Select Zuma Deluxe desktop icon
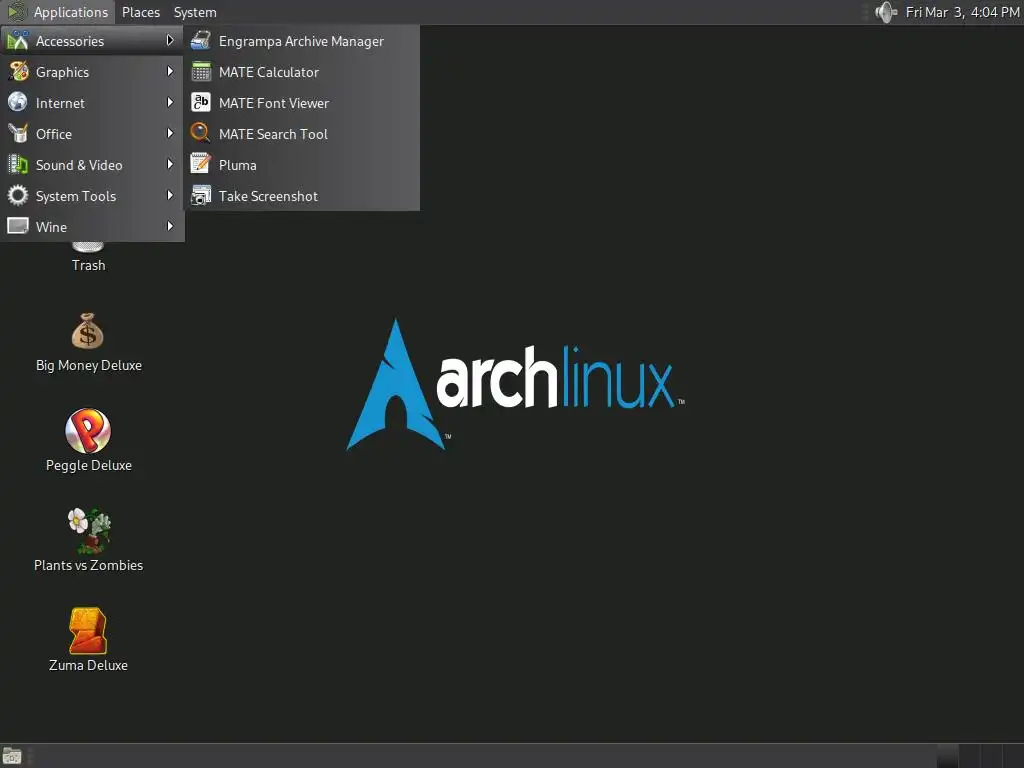 point(88,631)
